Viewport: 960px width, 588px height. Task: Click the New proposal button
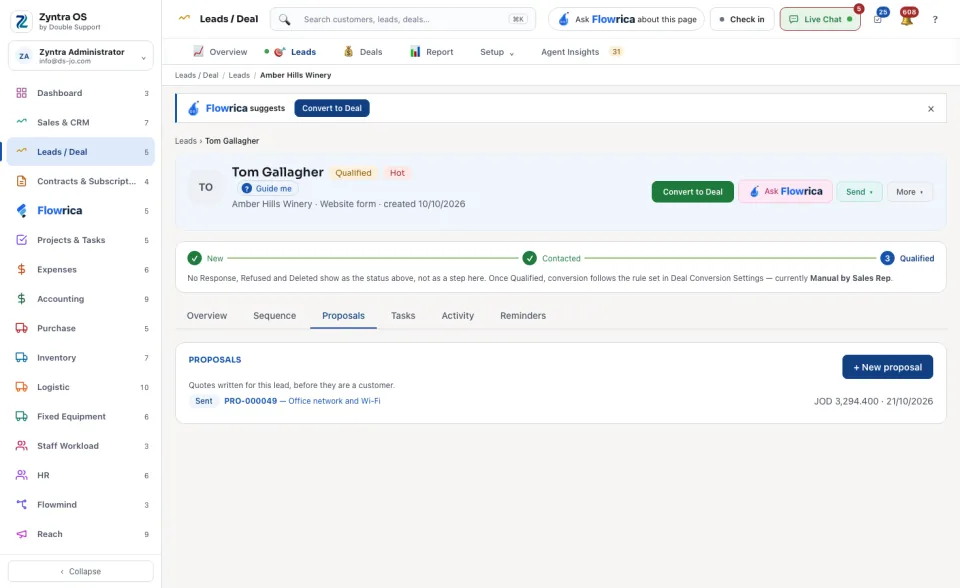888,367
